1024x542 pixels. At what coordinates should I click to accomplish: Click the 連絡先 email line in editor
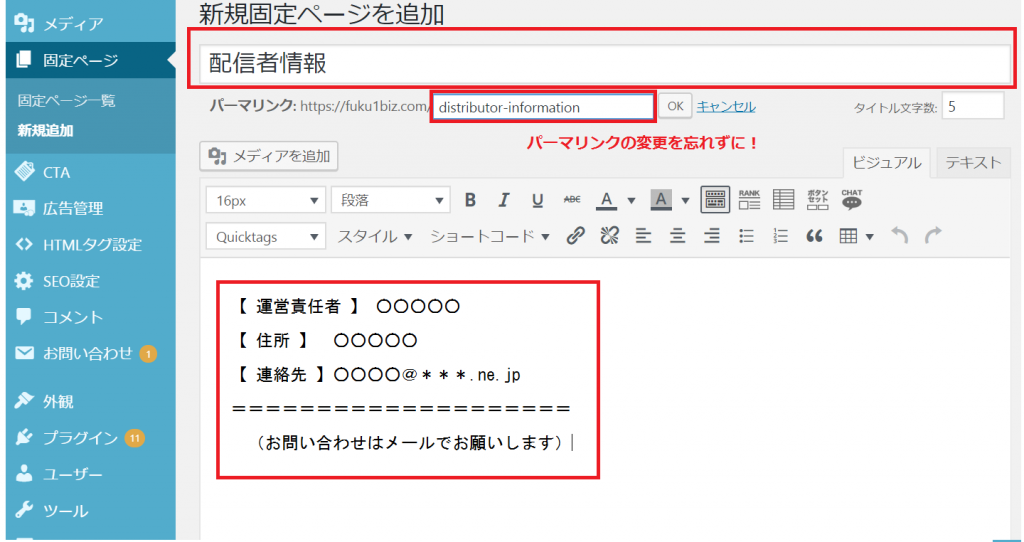point(377,375)
